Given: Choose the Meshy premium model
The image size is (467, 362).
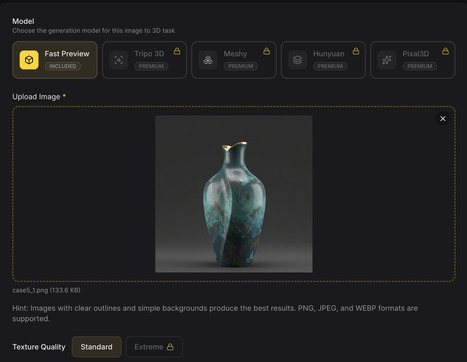Looking at the screenshot, I should (x=234, y=60).
